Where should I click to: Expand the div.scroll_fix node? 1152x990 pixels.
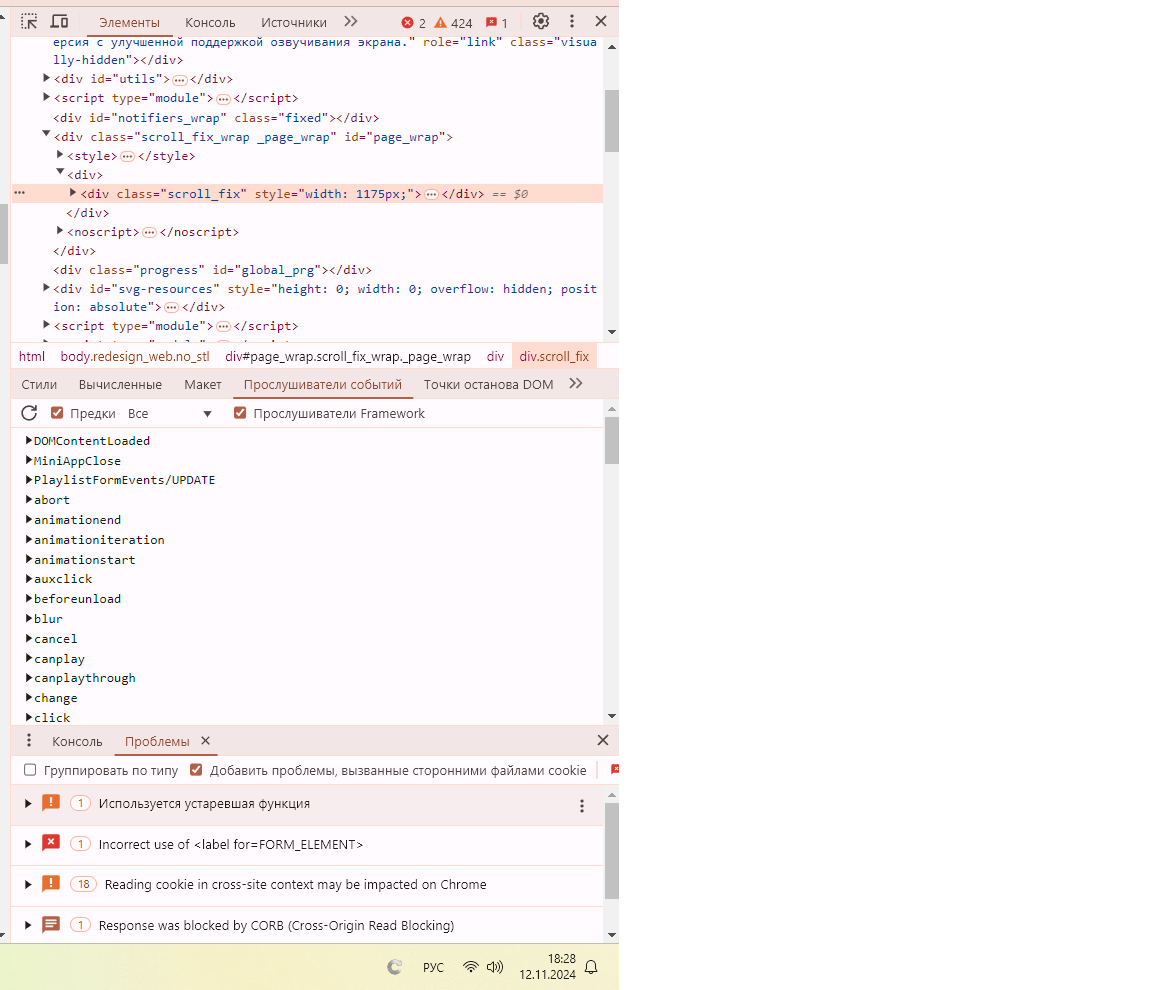click(x=73, y=192)
